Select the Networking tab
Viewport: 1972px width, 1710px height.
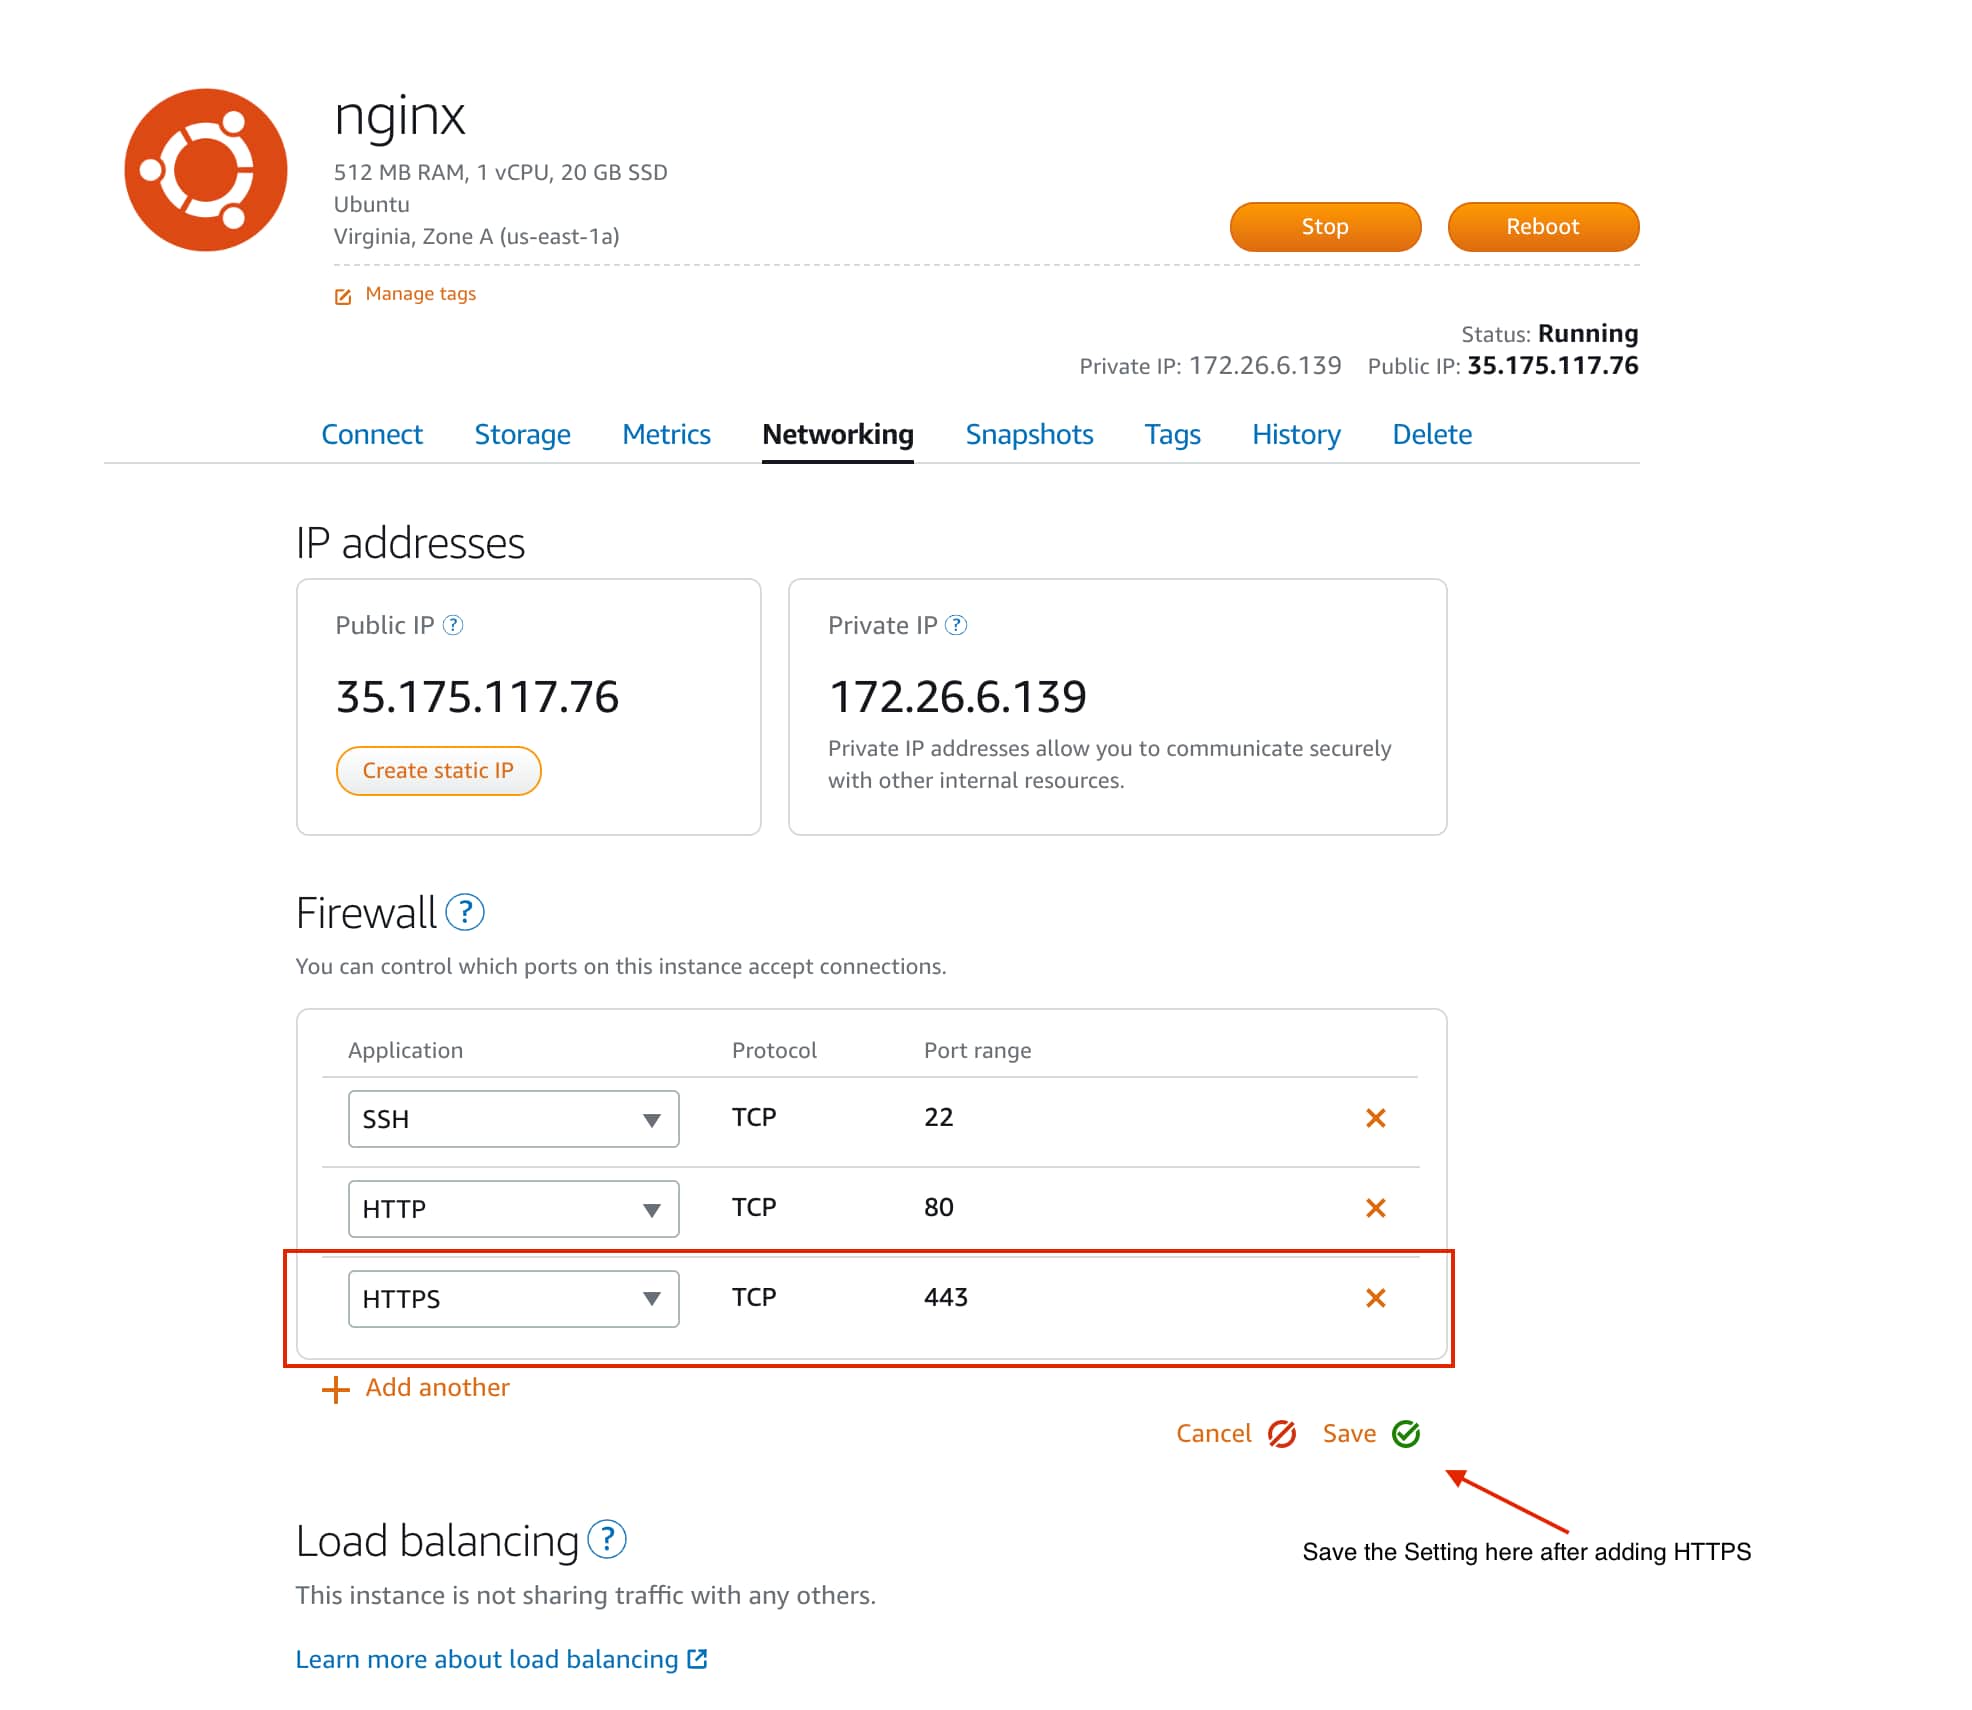(x=838, y=434)
